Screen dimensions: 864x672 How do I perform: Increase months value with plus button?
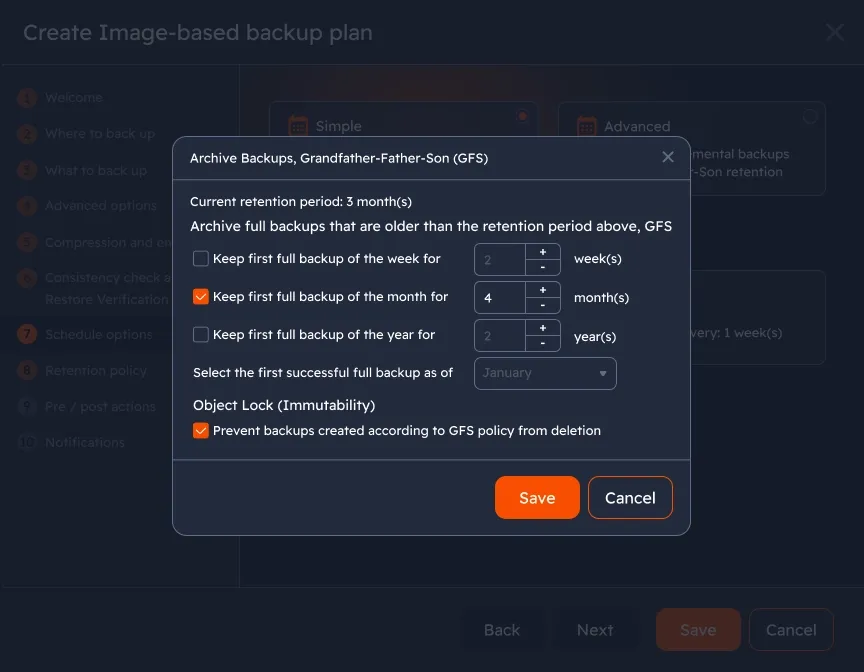click(x=542, y=290)
